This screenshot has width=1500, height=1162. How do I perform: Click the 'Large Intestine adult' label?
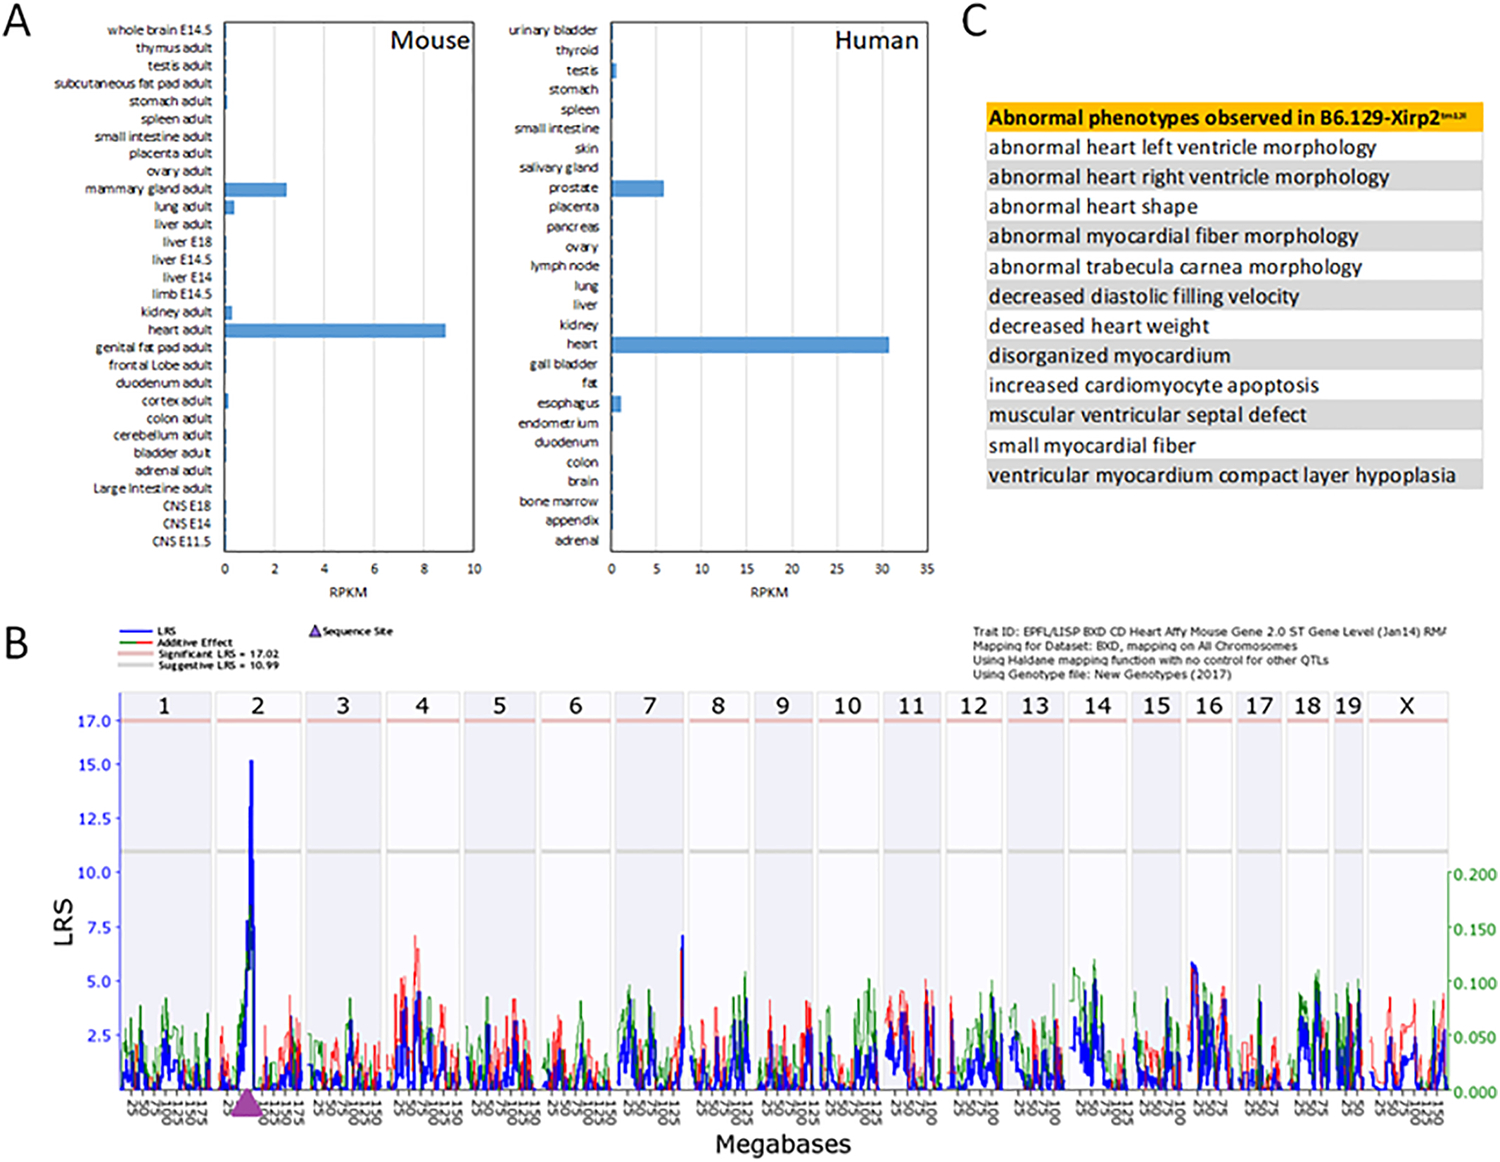[x=153, y=488]
